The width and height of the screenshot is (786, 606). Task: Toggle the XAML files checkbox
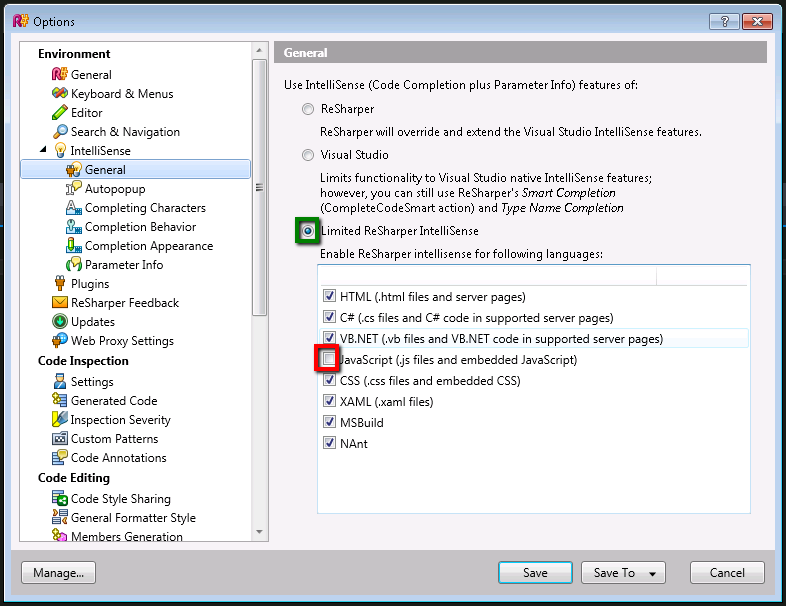coord(329,401)
